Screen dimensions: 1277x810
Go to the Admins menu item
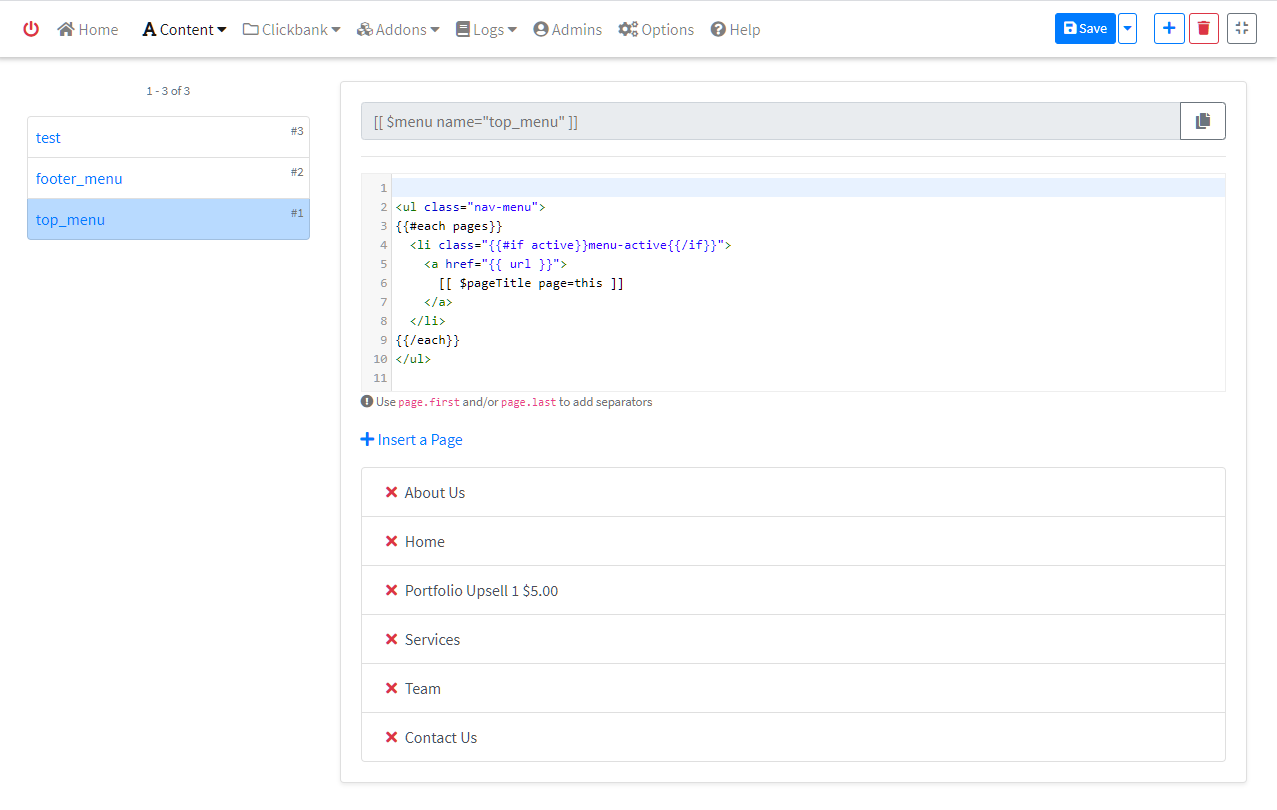click(x=567, y=29)
